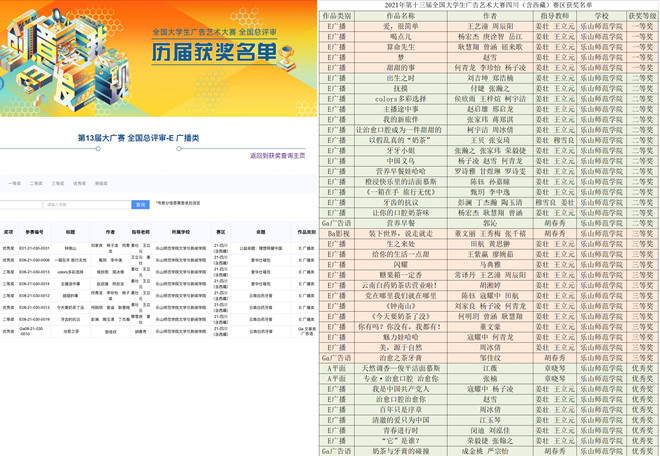This screenshot has height=456, width=660.
Task: Click the 闪耀 work name cell
Action: (x=401, y=264)
